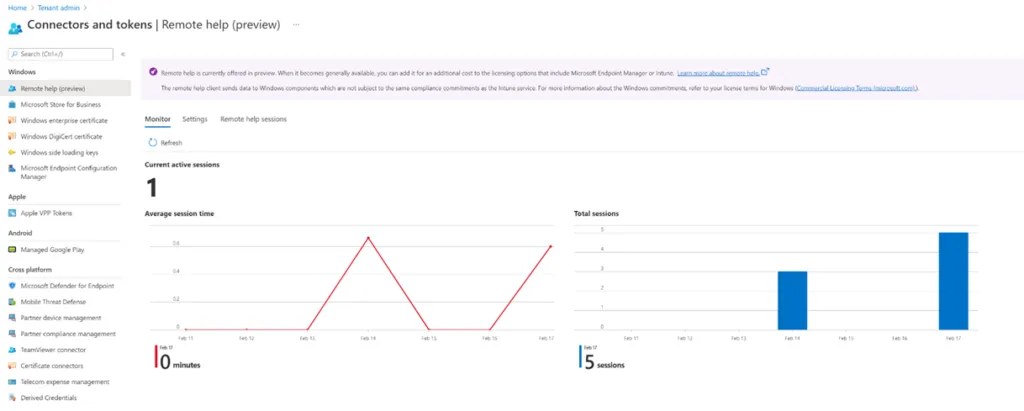
Task: Go to Home breadcrumb link
Action: tap(17, 8)
